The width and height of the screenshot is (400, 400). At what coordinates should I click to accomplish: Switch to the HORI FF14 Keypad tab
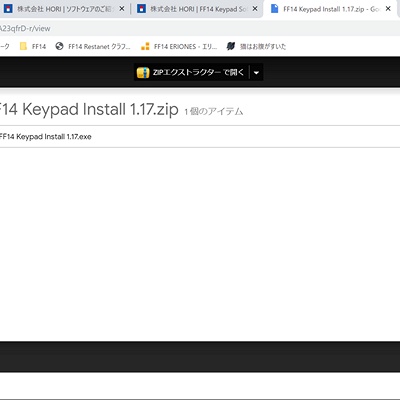[x=197, y=9]
